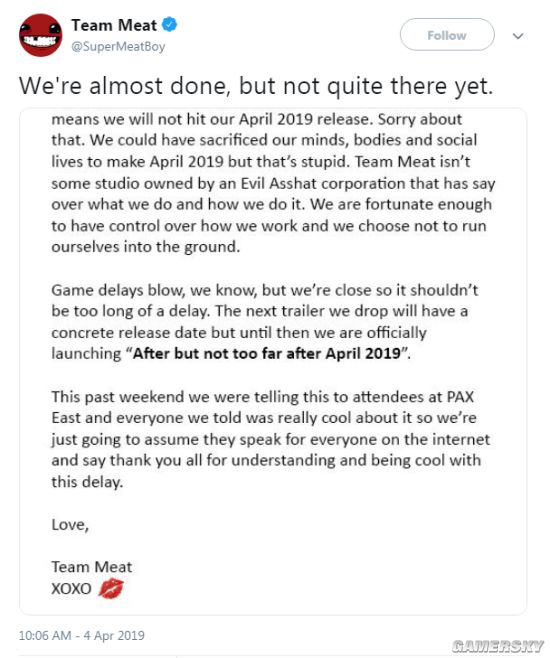Click the "Love," sign-off line

[x=70, y=525]
